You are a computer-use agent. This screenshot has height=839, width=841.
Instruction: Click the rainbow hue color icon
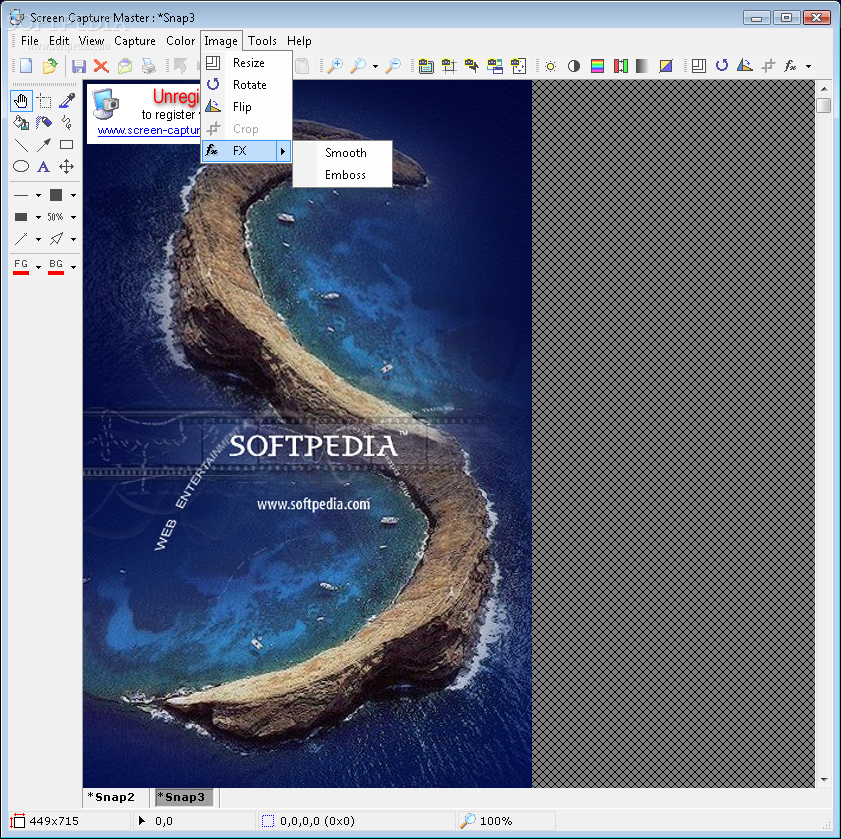(x=597, y=67)
